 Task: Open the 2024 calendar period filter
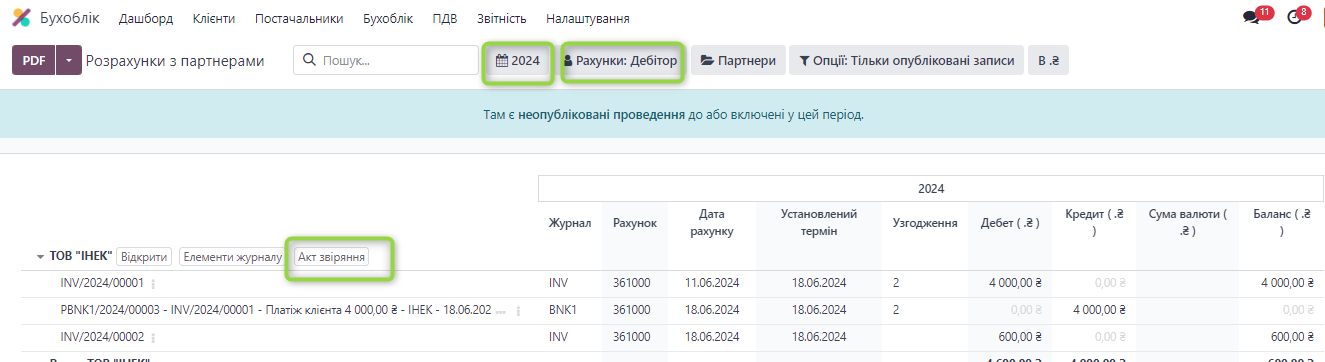pos(518,61)
